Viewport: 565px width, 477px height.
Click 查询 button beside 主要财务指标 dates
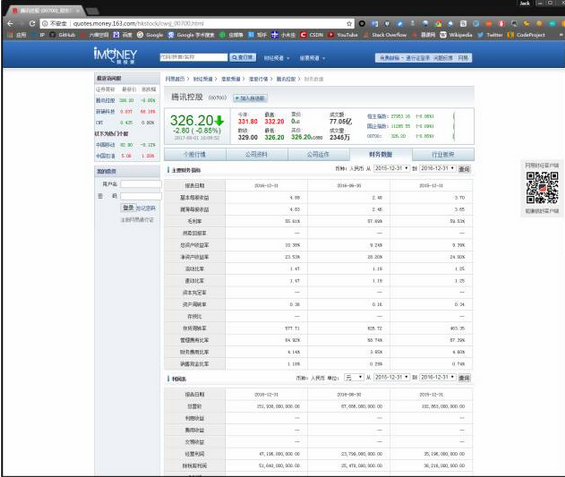[464, 169]
